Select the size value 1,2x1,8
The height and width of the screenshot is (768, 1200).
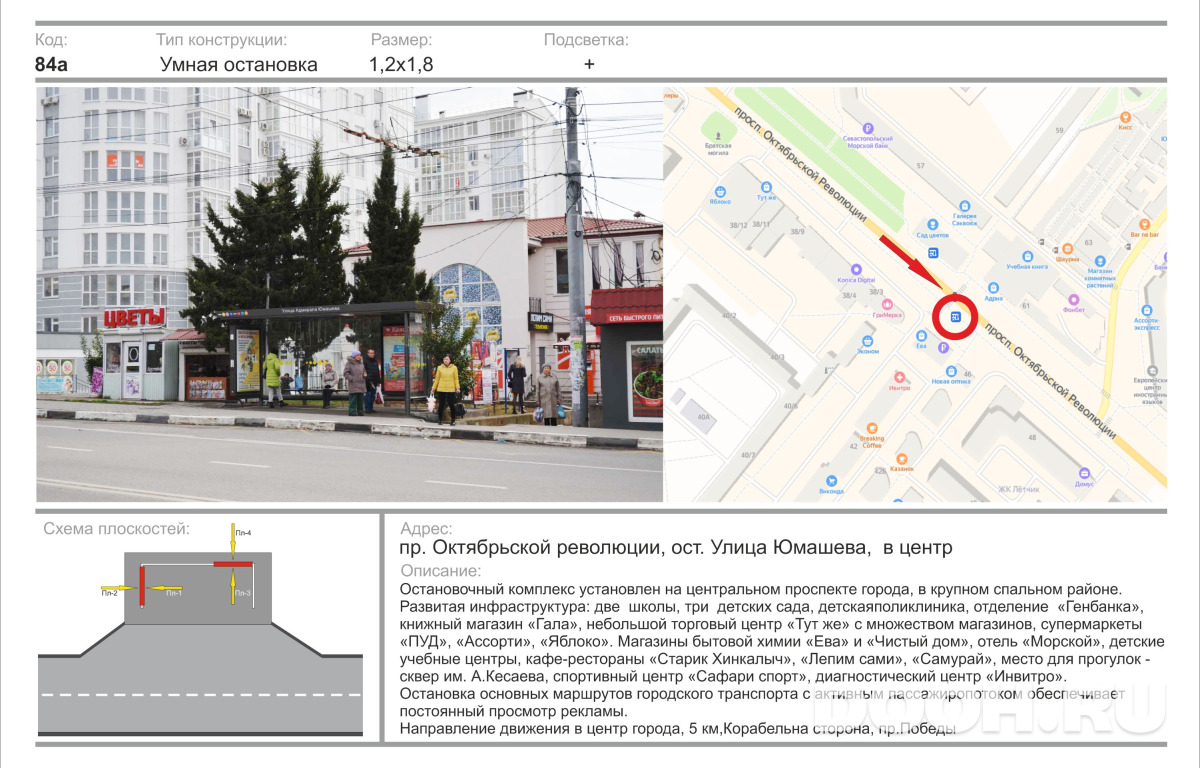pos(401,65)
